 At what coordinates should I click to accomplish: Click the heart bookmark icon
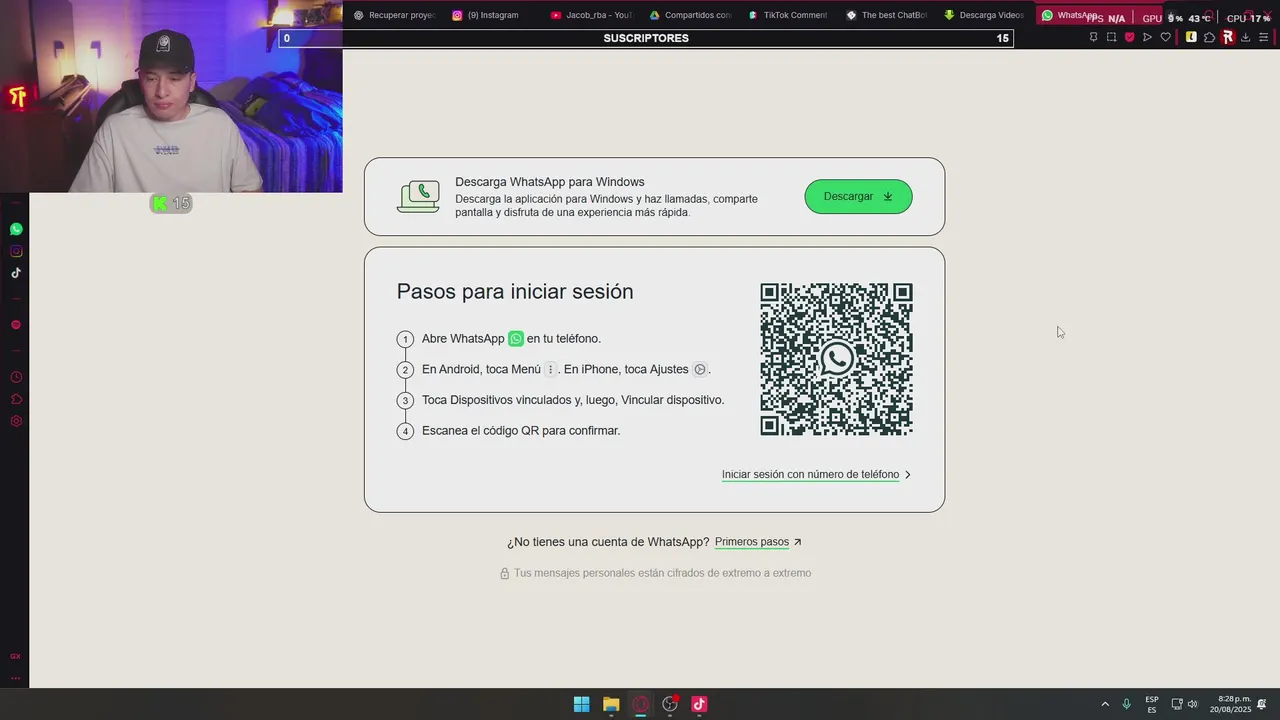coord(1165,37)
